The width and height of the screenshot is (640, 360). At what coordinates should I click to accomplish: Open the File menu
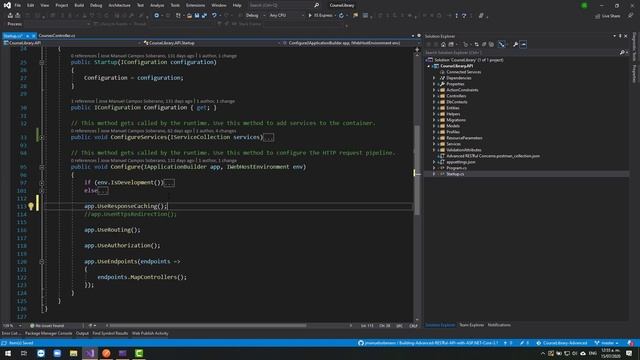tap(18, 5)
